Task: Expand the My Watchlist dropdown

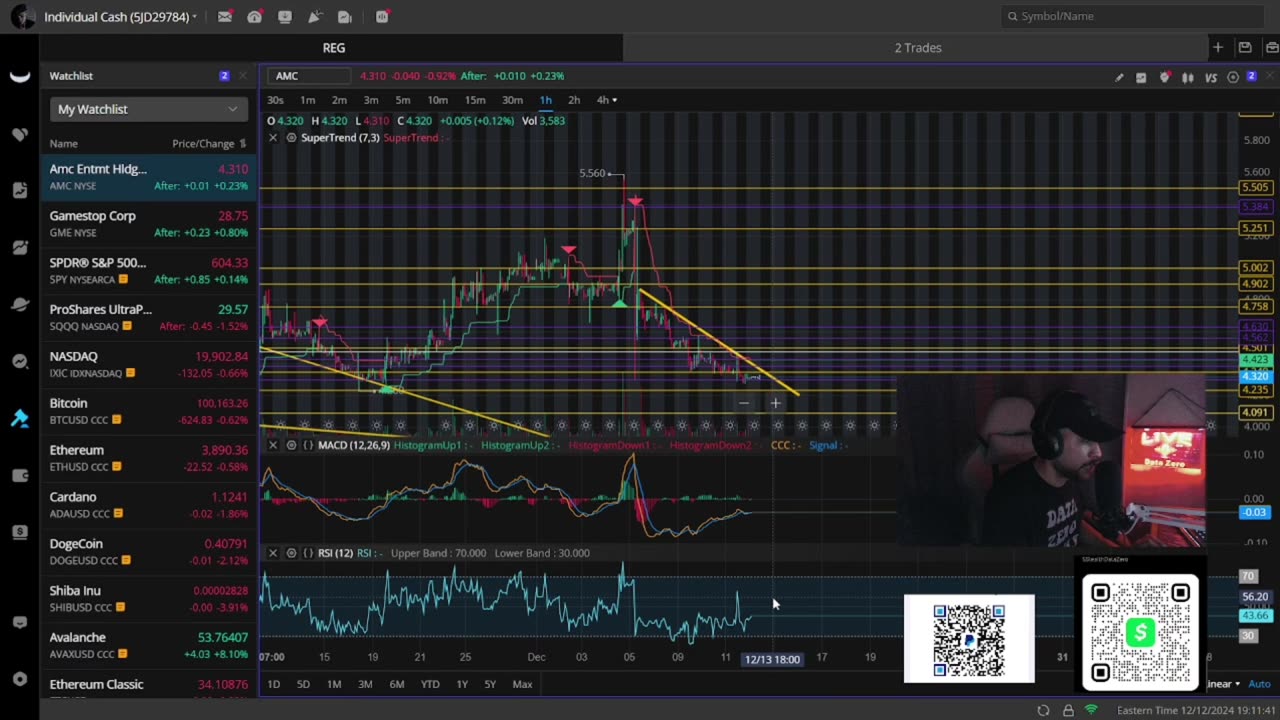Action: (x=147, y=109)
